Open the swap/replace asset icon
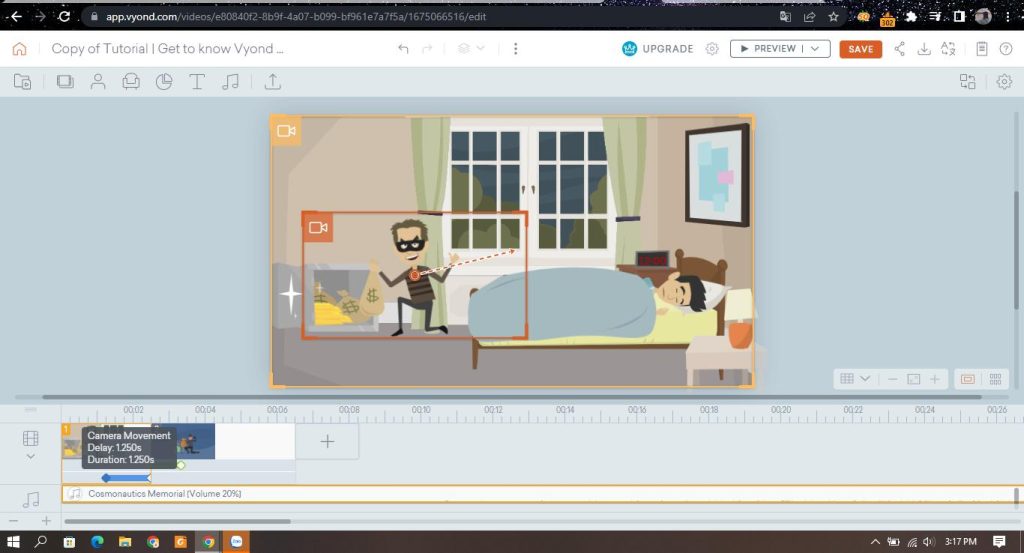This screenshot has width=1024, height=553. (x=967, y=82)
